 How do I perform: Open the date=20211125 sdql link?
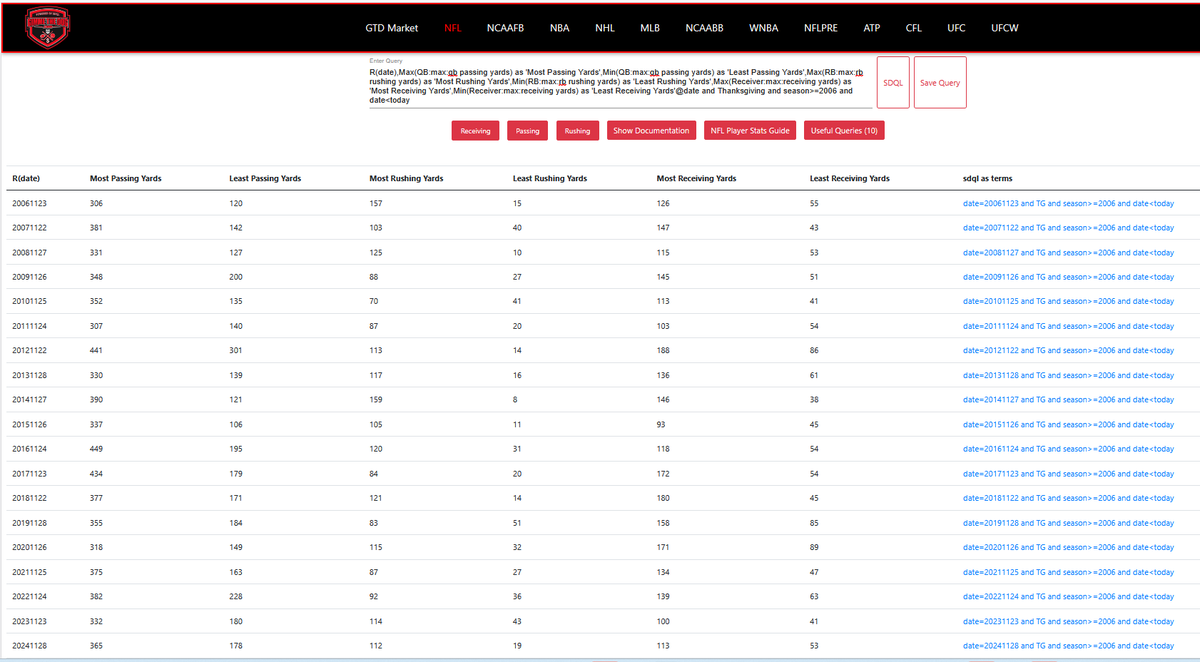[x=1068, y=572]
